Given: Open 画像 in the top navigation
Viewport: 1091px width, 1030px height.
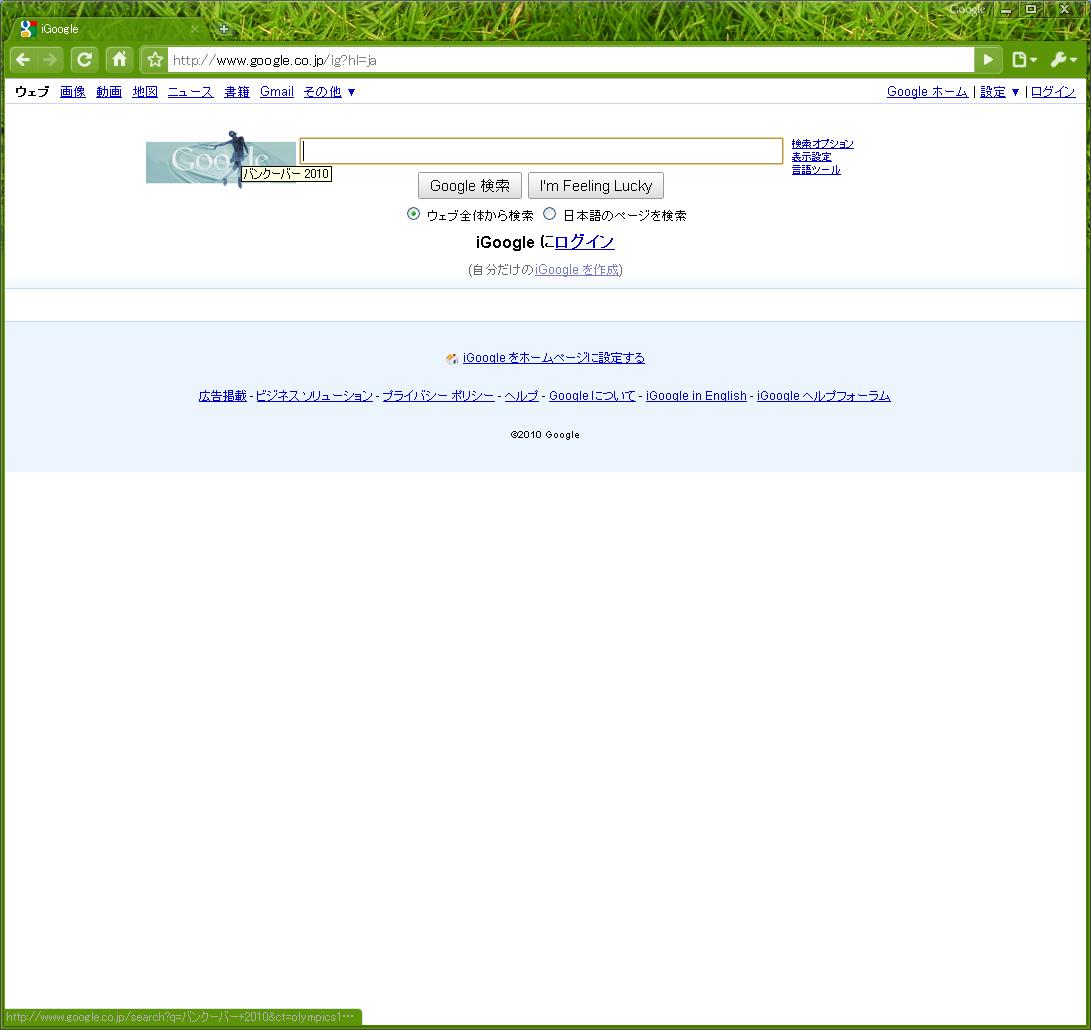Looking at the screenshot, I should point(72,92).
